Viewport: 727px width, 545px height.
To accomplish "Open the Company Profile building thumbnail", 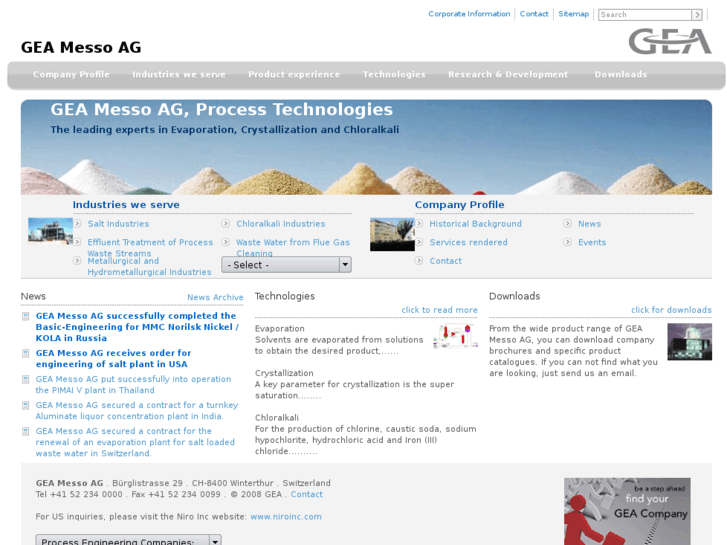I will (x=392, y=235).
